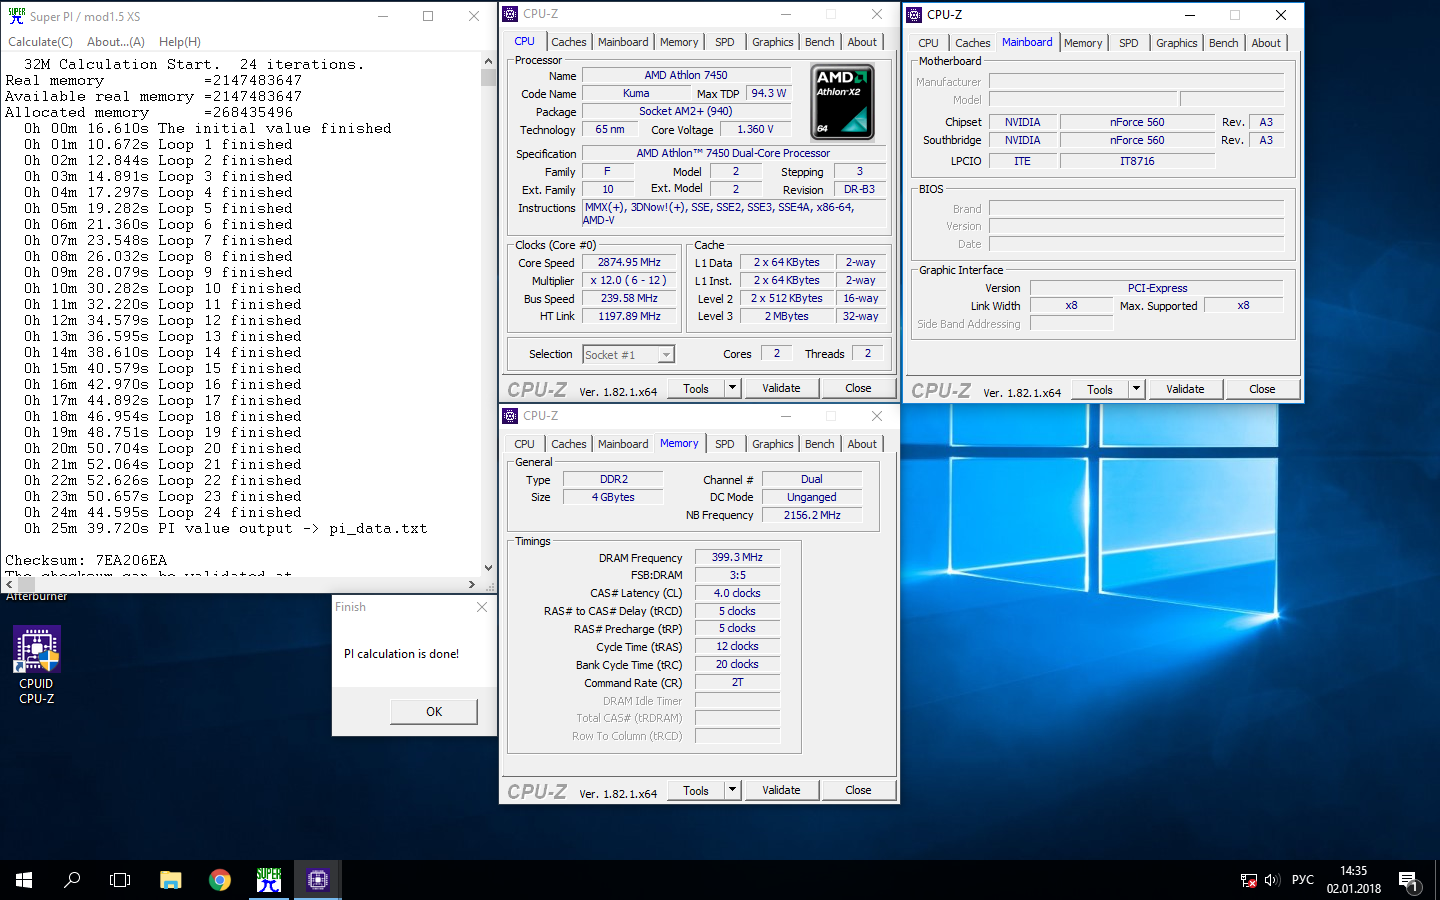
Task: Open Bench tab in CPU window
Action: [819, 42]
